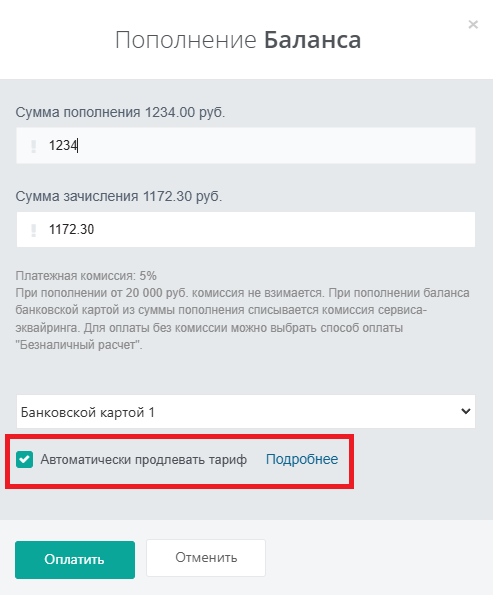
Task: Click the checkmark of auto-renew tariff checkbox
Action: (25, 460)
